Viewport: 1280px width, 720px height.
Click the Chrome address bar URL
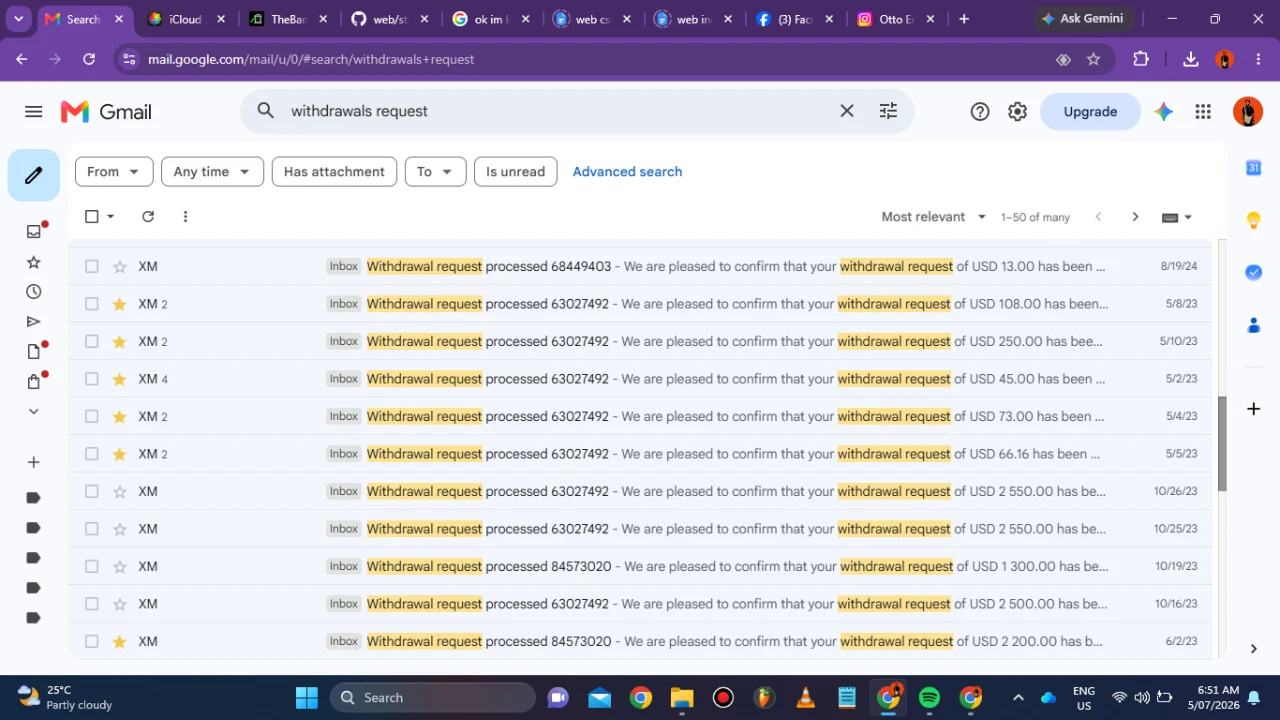point(311,59)
